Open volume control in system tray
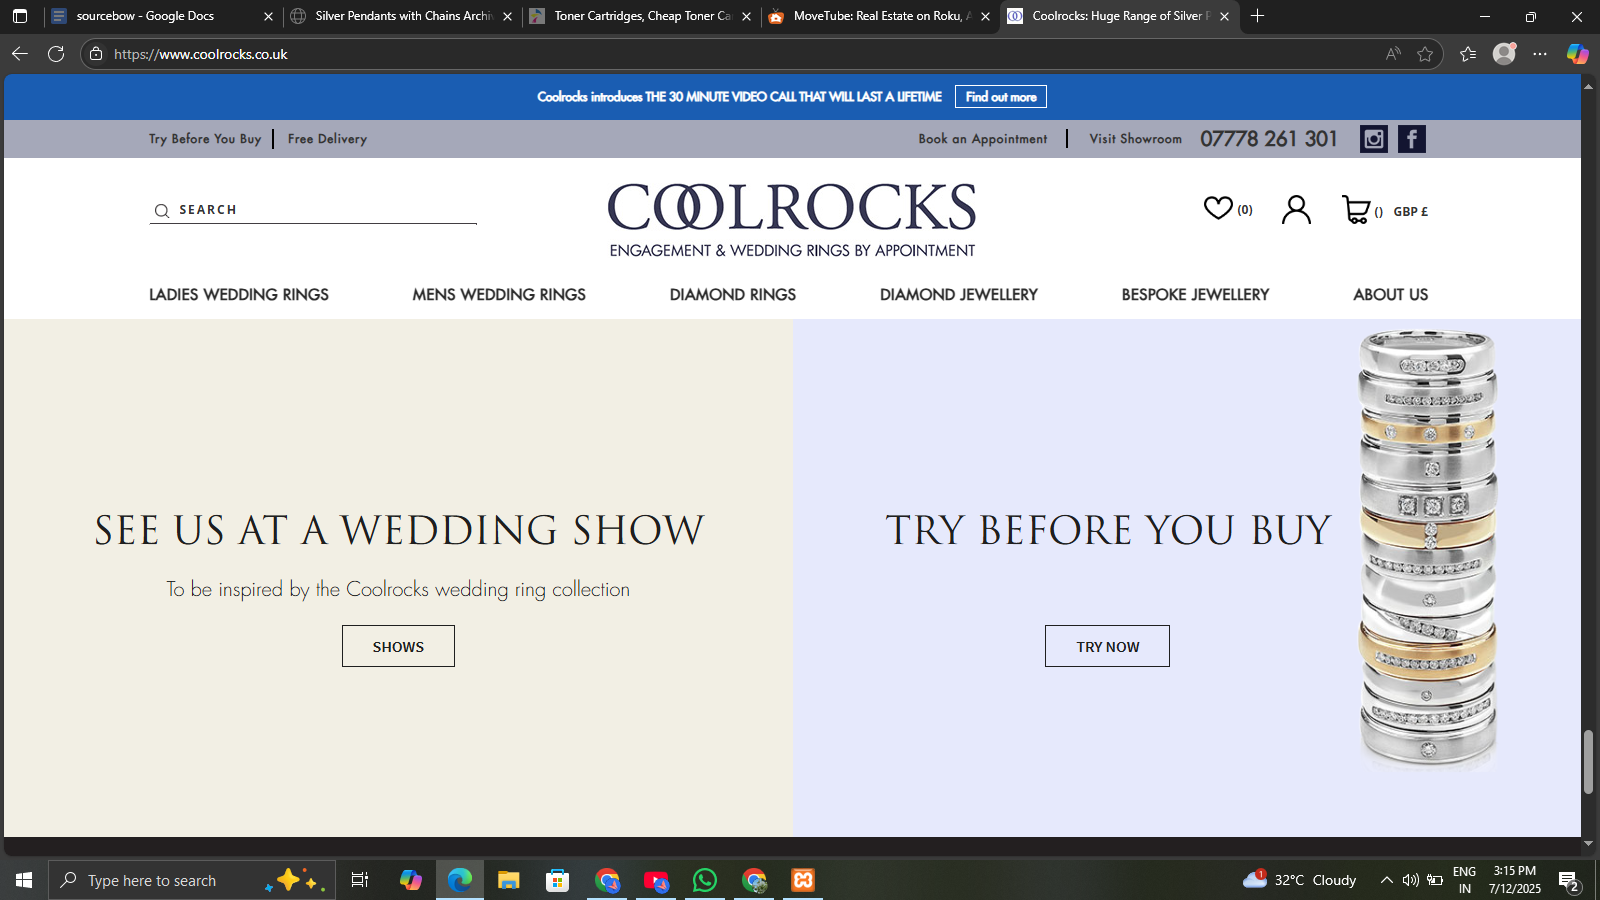The height and width of the screenshot is (900, 1600). tap(1411, 880)
